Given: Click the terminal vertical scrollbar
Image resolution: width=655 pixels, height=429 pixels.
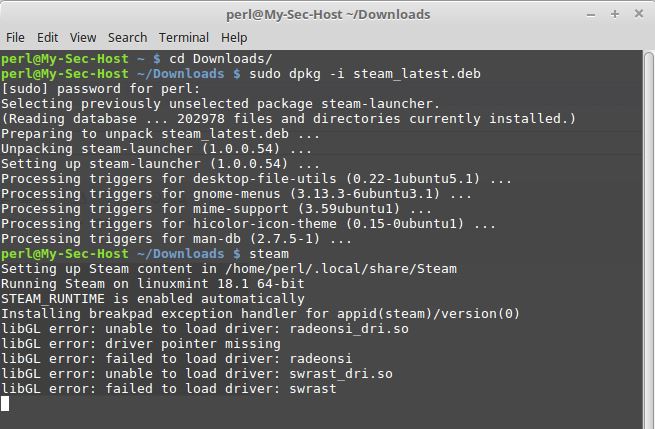Looking at the screenshot, I should point(649,240).
